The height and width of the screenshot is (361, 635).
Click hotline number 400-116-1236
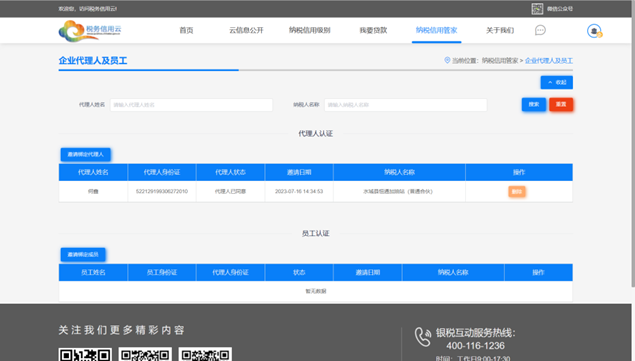tap(475, 346)
